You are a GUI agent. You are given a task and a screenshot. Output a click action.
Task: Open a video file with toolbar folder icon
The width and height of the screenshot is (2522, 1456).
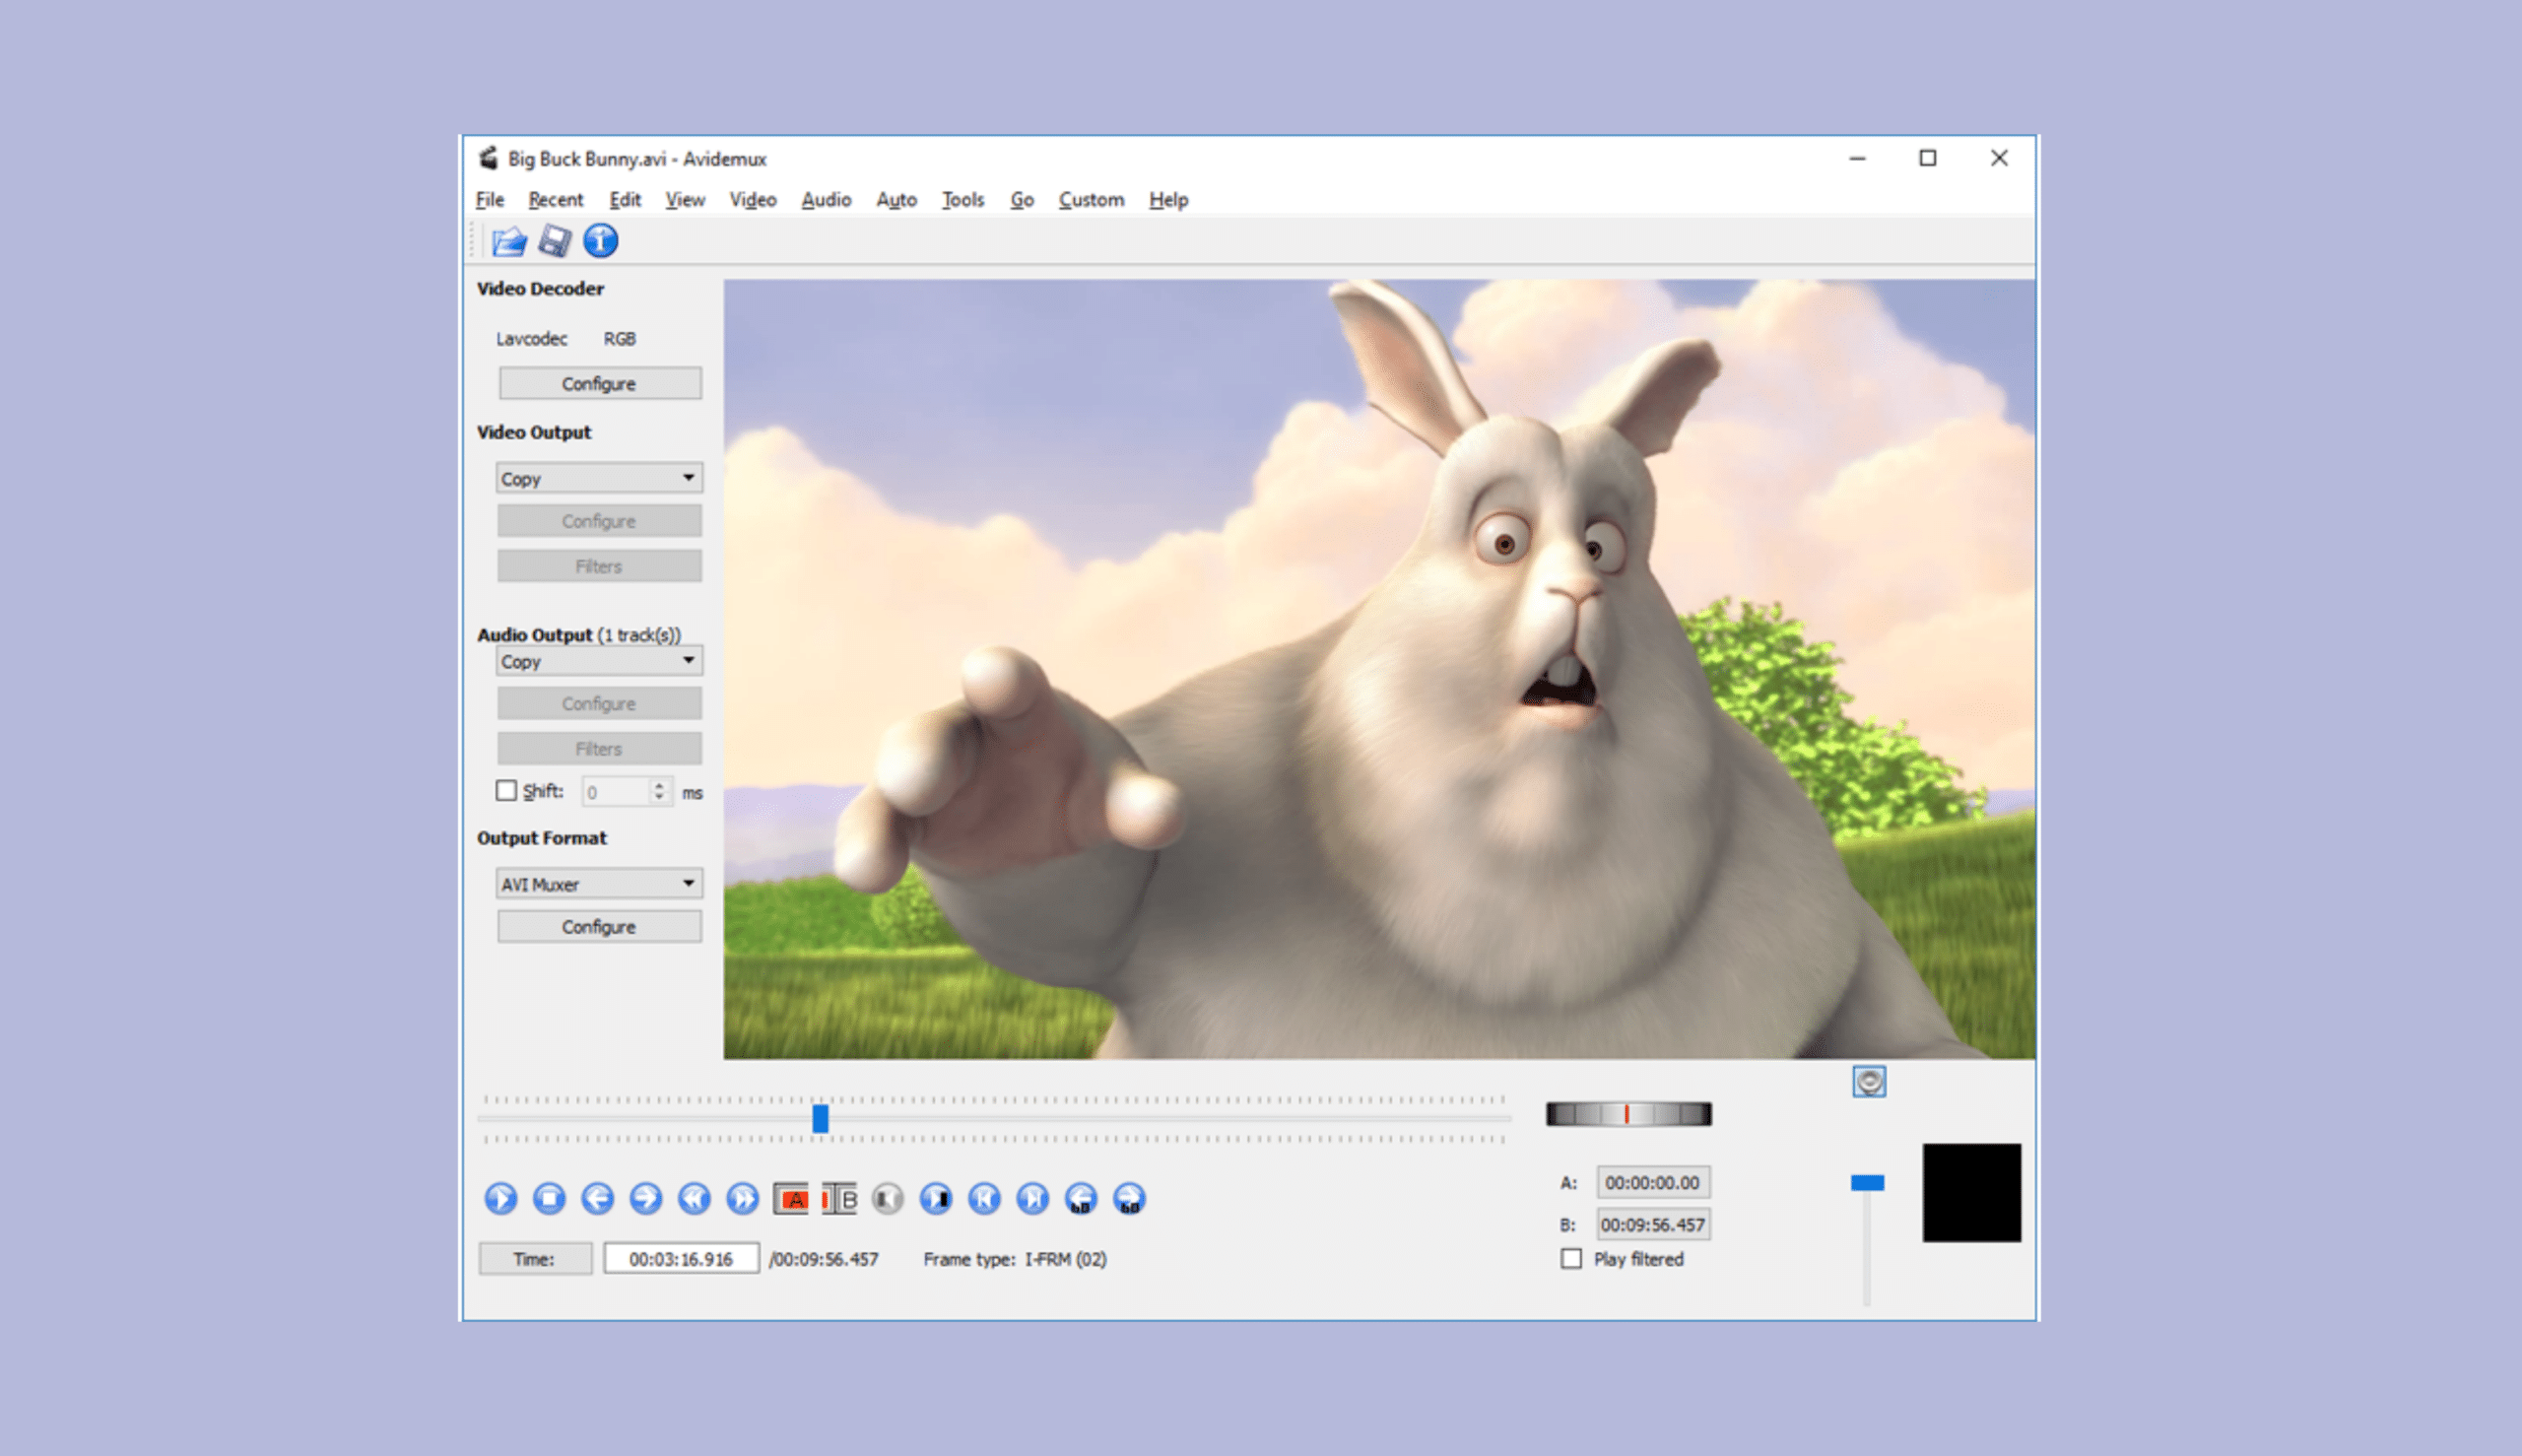coord(509,241)
